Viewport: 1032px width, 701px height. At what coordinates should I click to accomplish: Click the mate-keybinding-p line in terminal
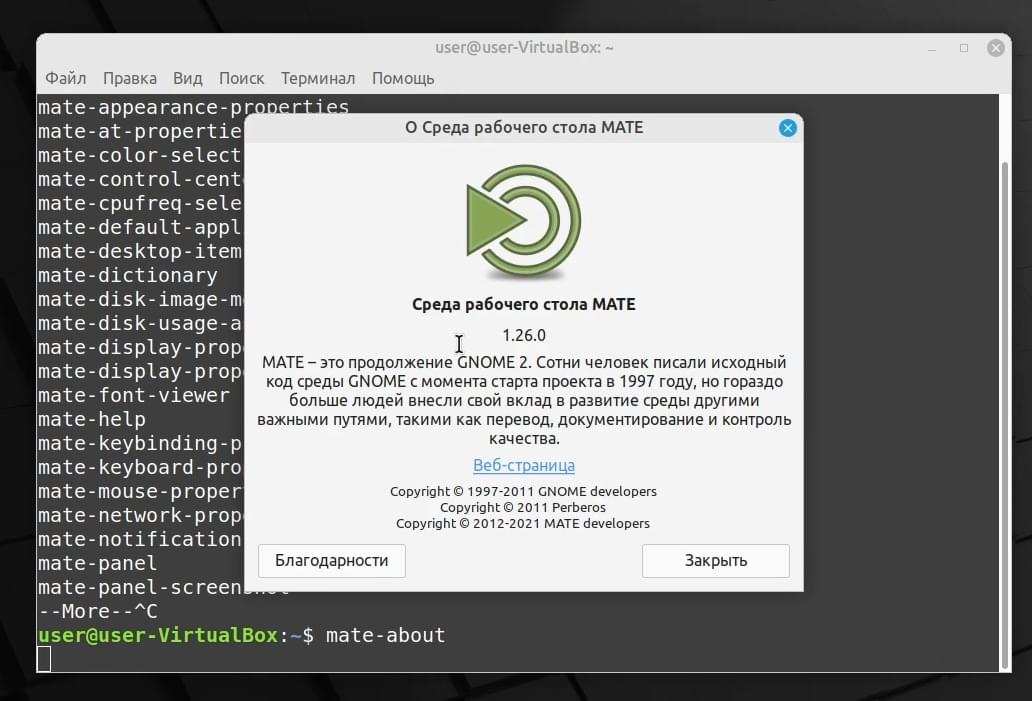tap(140, 444)
